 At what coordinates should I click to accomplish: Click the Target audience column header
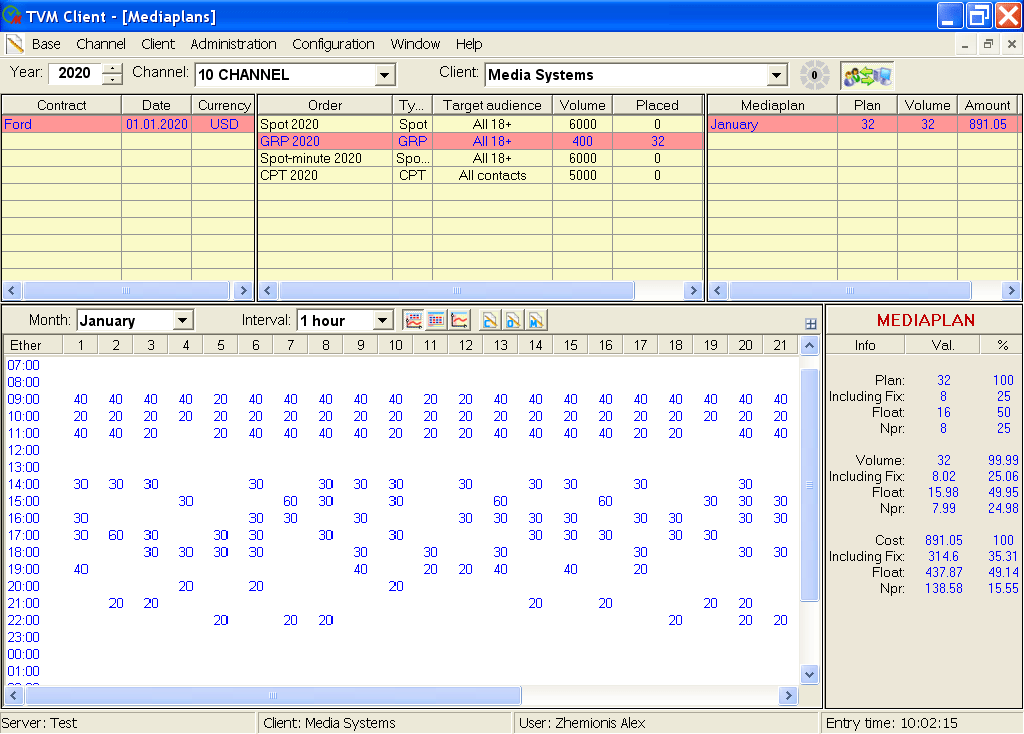[x=492, y=105]
